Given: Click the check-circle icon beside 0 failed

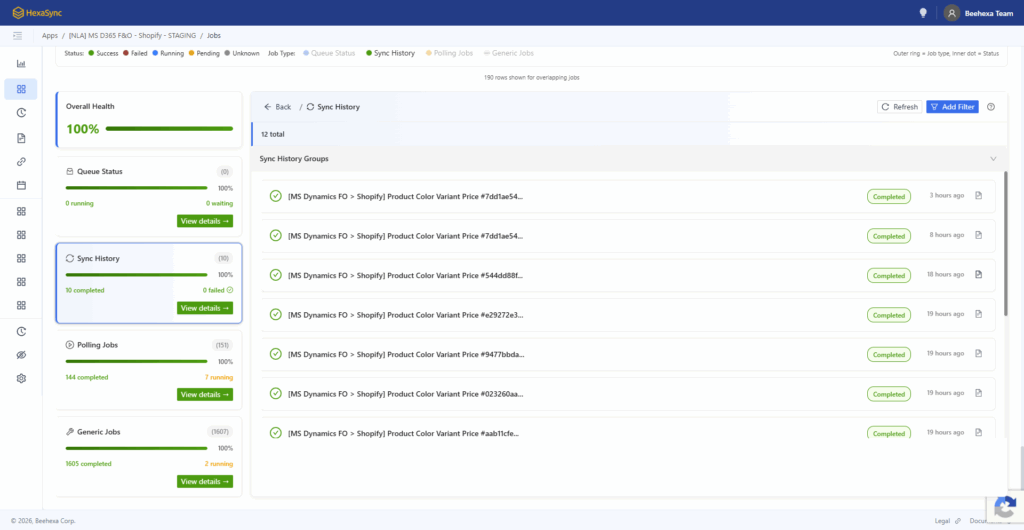Looking at the screenshot, I should (x=230, y=290).
